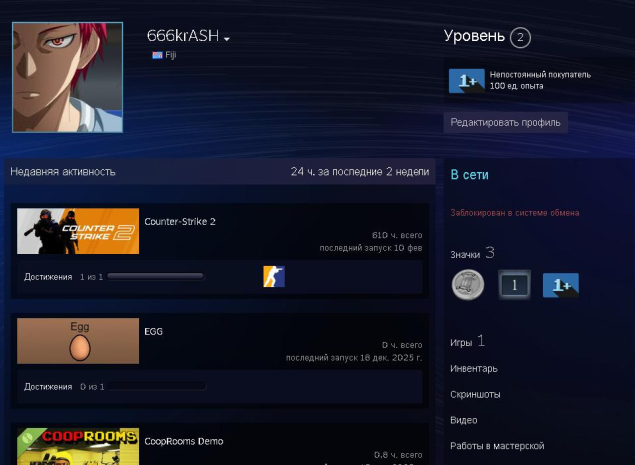Open the silver coin badge icon
This screenshot has width=635, height=465.
467,285
